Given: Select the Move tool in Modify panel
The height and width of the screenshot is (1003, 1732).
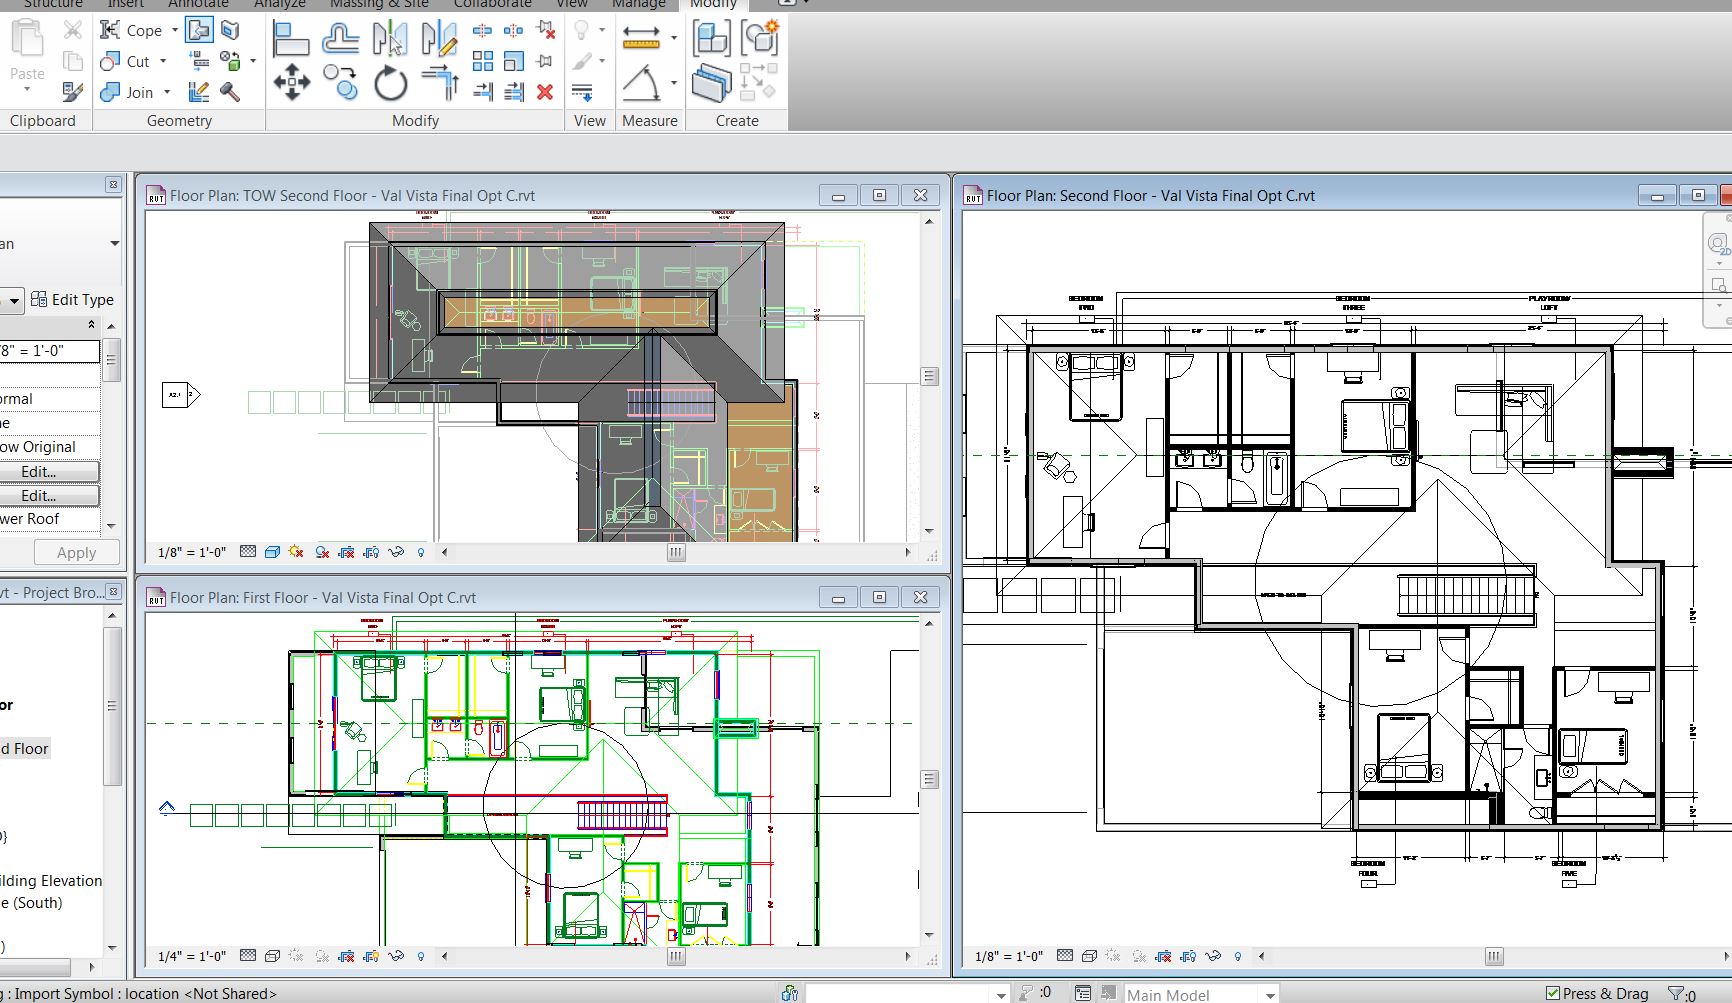Looking at the screenshot, I should tap(291, 82).
